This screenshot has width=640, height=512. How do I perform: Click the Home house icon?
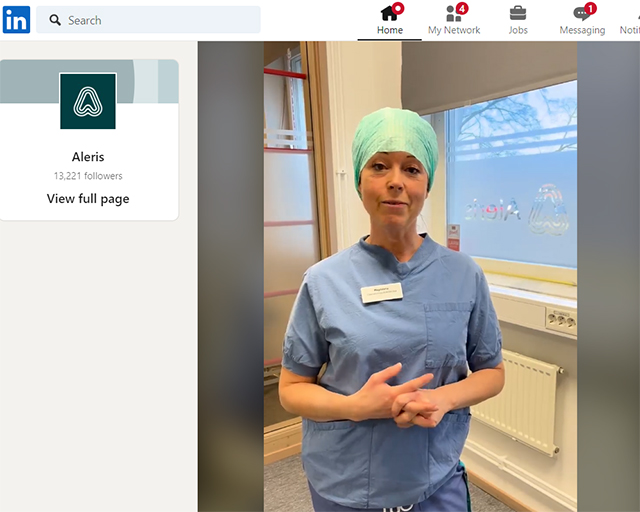point(389,13)
